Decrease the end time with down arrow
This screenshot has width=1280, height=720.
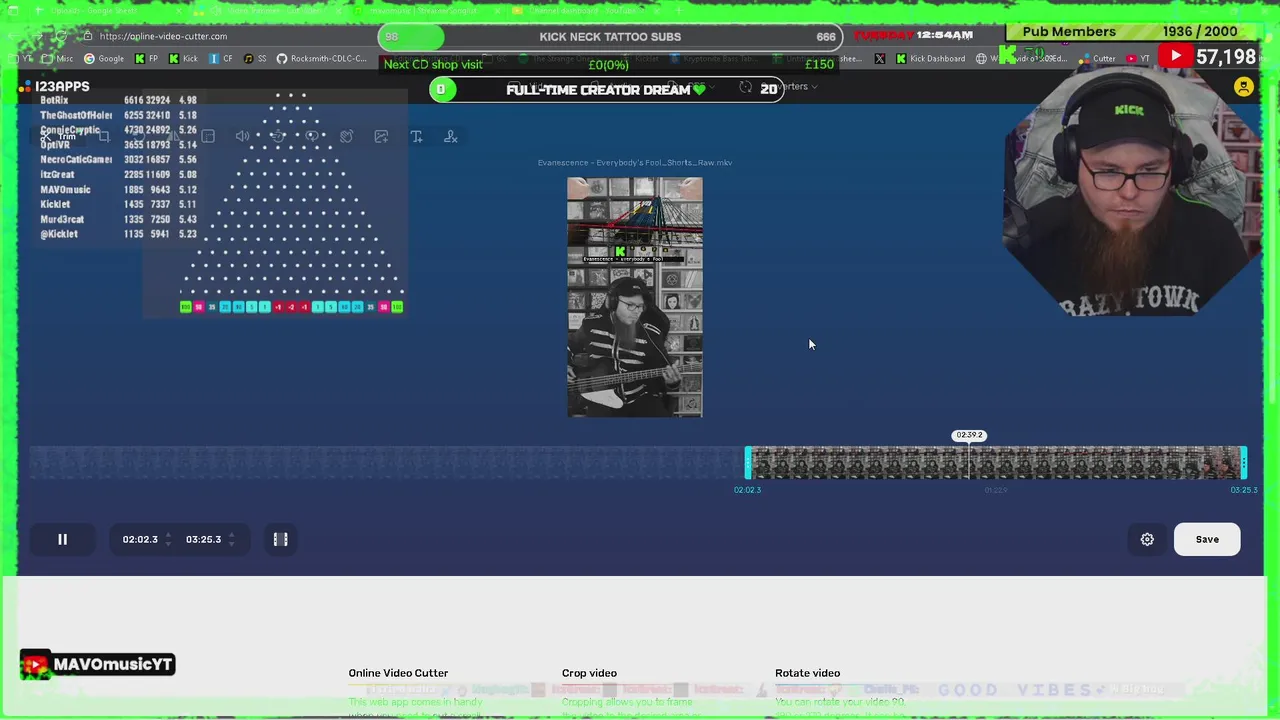(231, 544)
